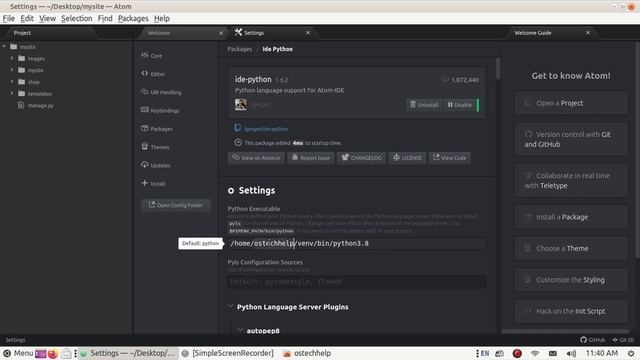The height and width of the screenshot is (360, 640).
Task: Collapse the autopep8 subsection
Action: tap(240, 330)
